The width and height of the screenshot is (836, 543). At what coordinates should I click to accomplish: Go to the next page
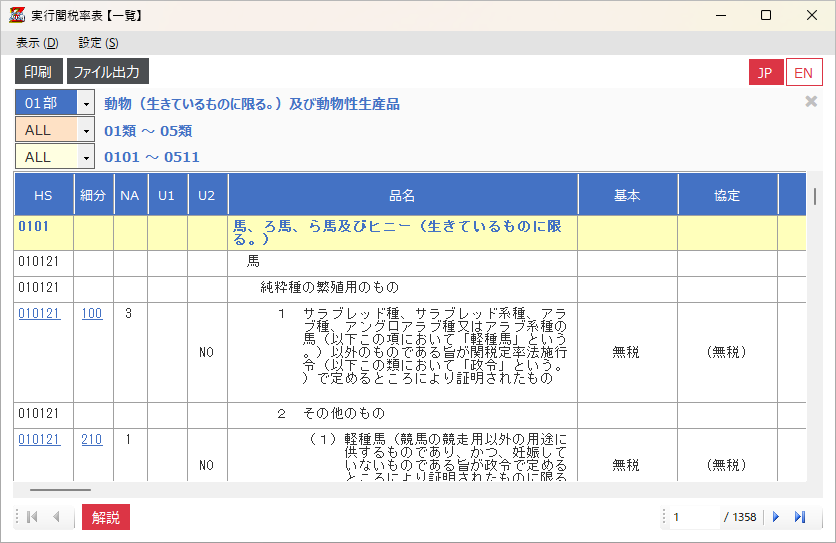pos(775,517)
